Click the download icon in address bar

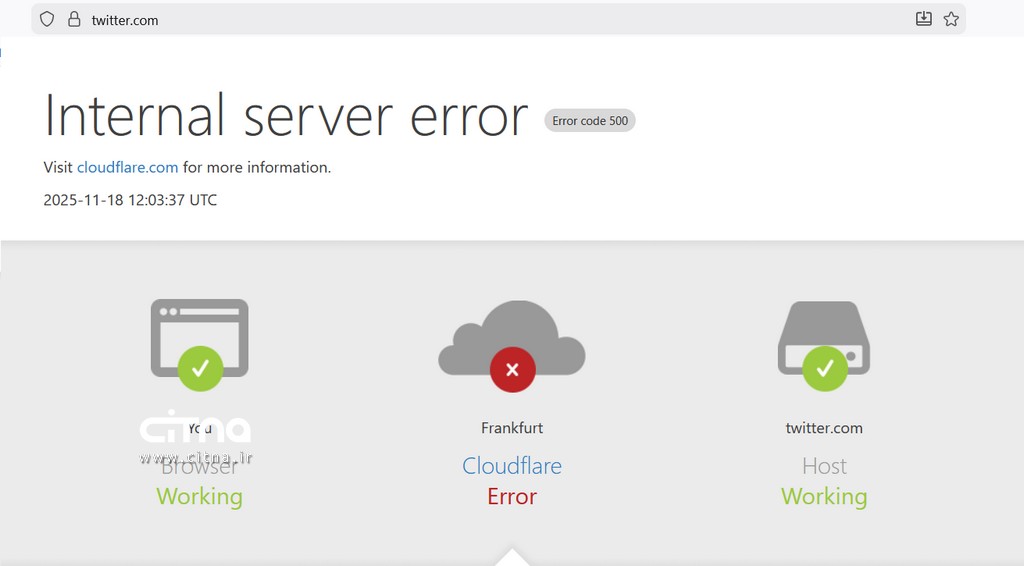(924, 19)
